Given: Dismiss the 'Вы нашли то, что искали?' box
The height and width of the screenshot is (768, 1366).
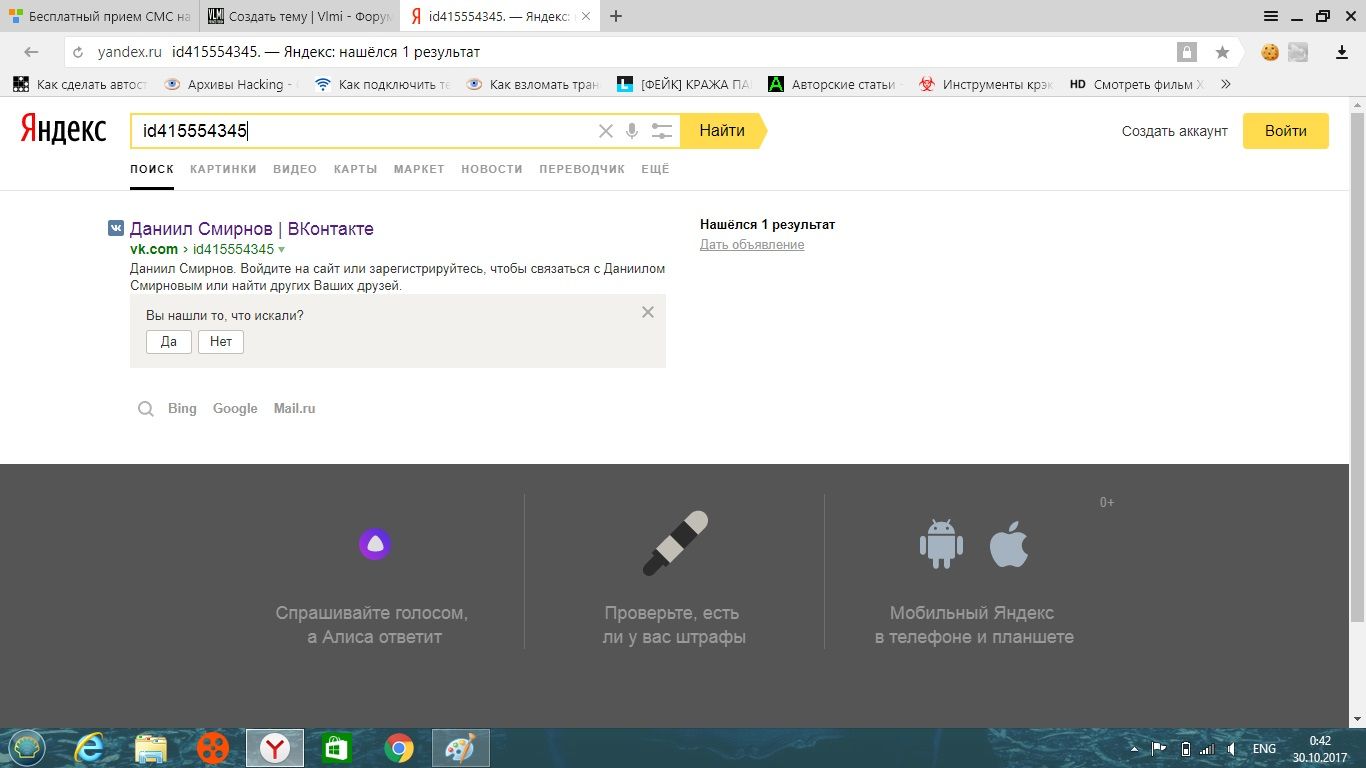Looking at the screenshot, I should [648, 312].
